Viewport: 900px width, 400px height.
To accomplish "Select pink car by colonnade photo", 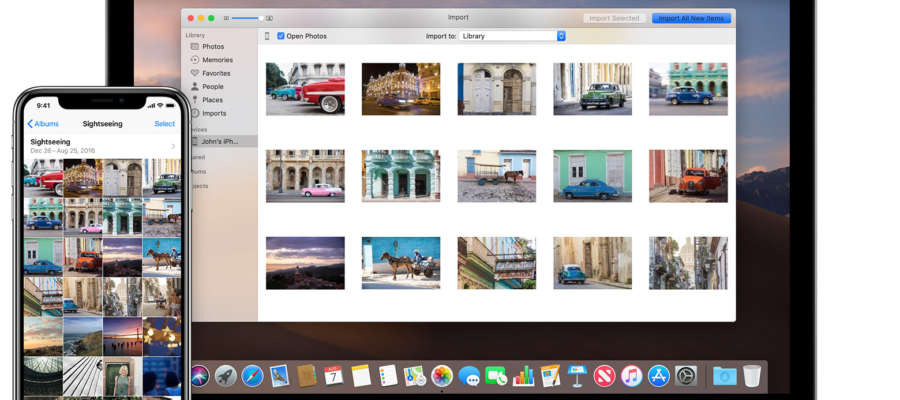I will click(x=305, y=176).
